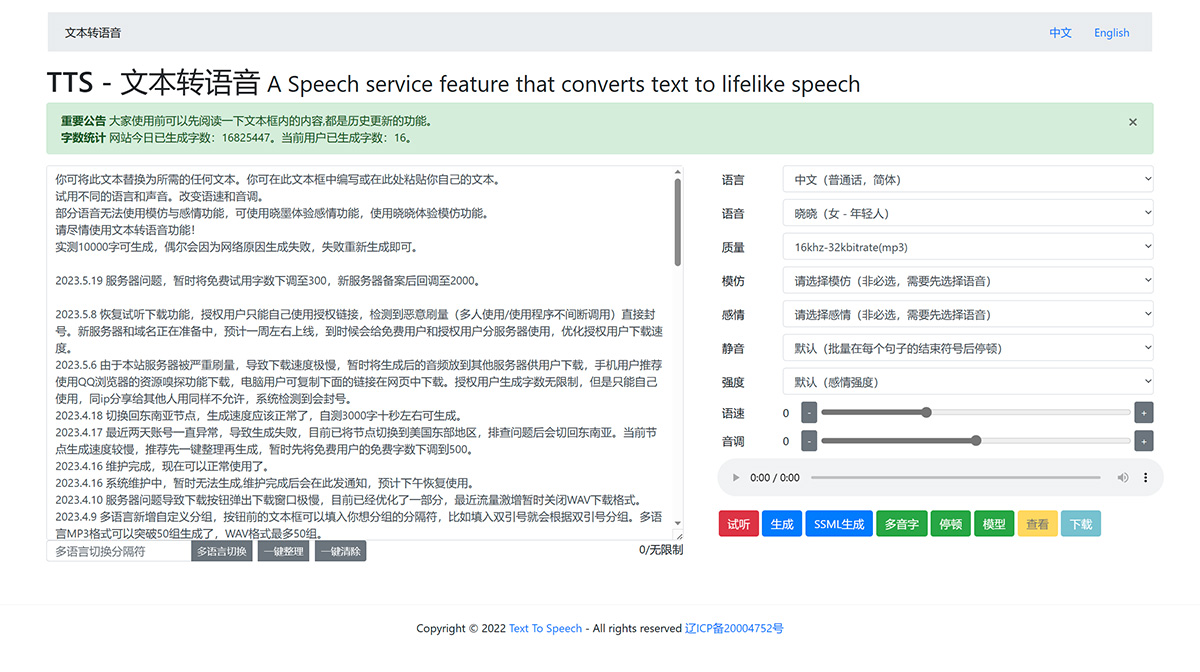Mute the audio player volume
The width and height of the screenshot is (1200, 672).
click(x=1123, y=477)
